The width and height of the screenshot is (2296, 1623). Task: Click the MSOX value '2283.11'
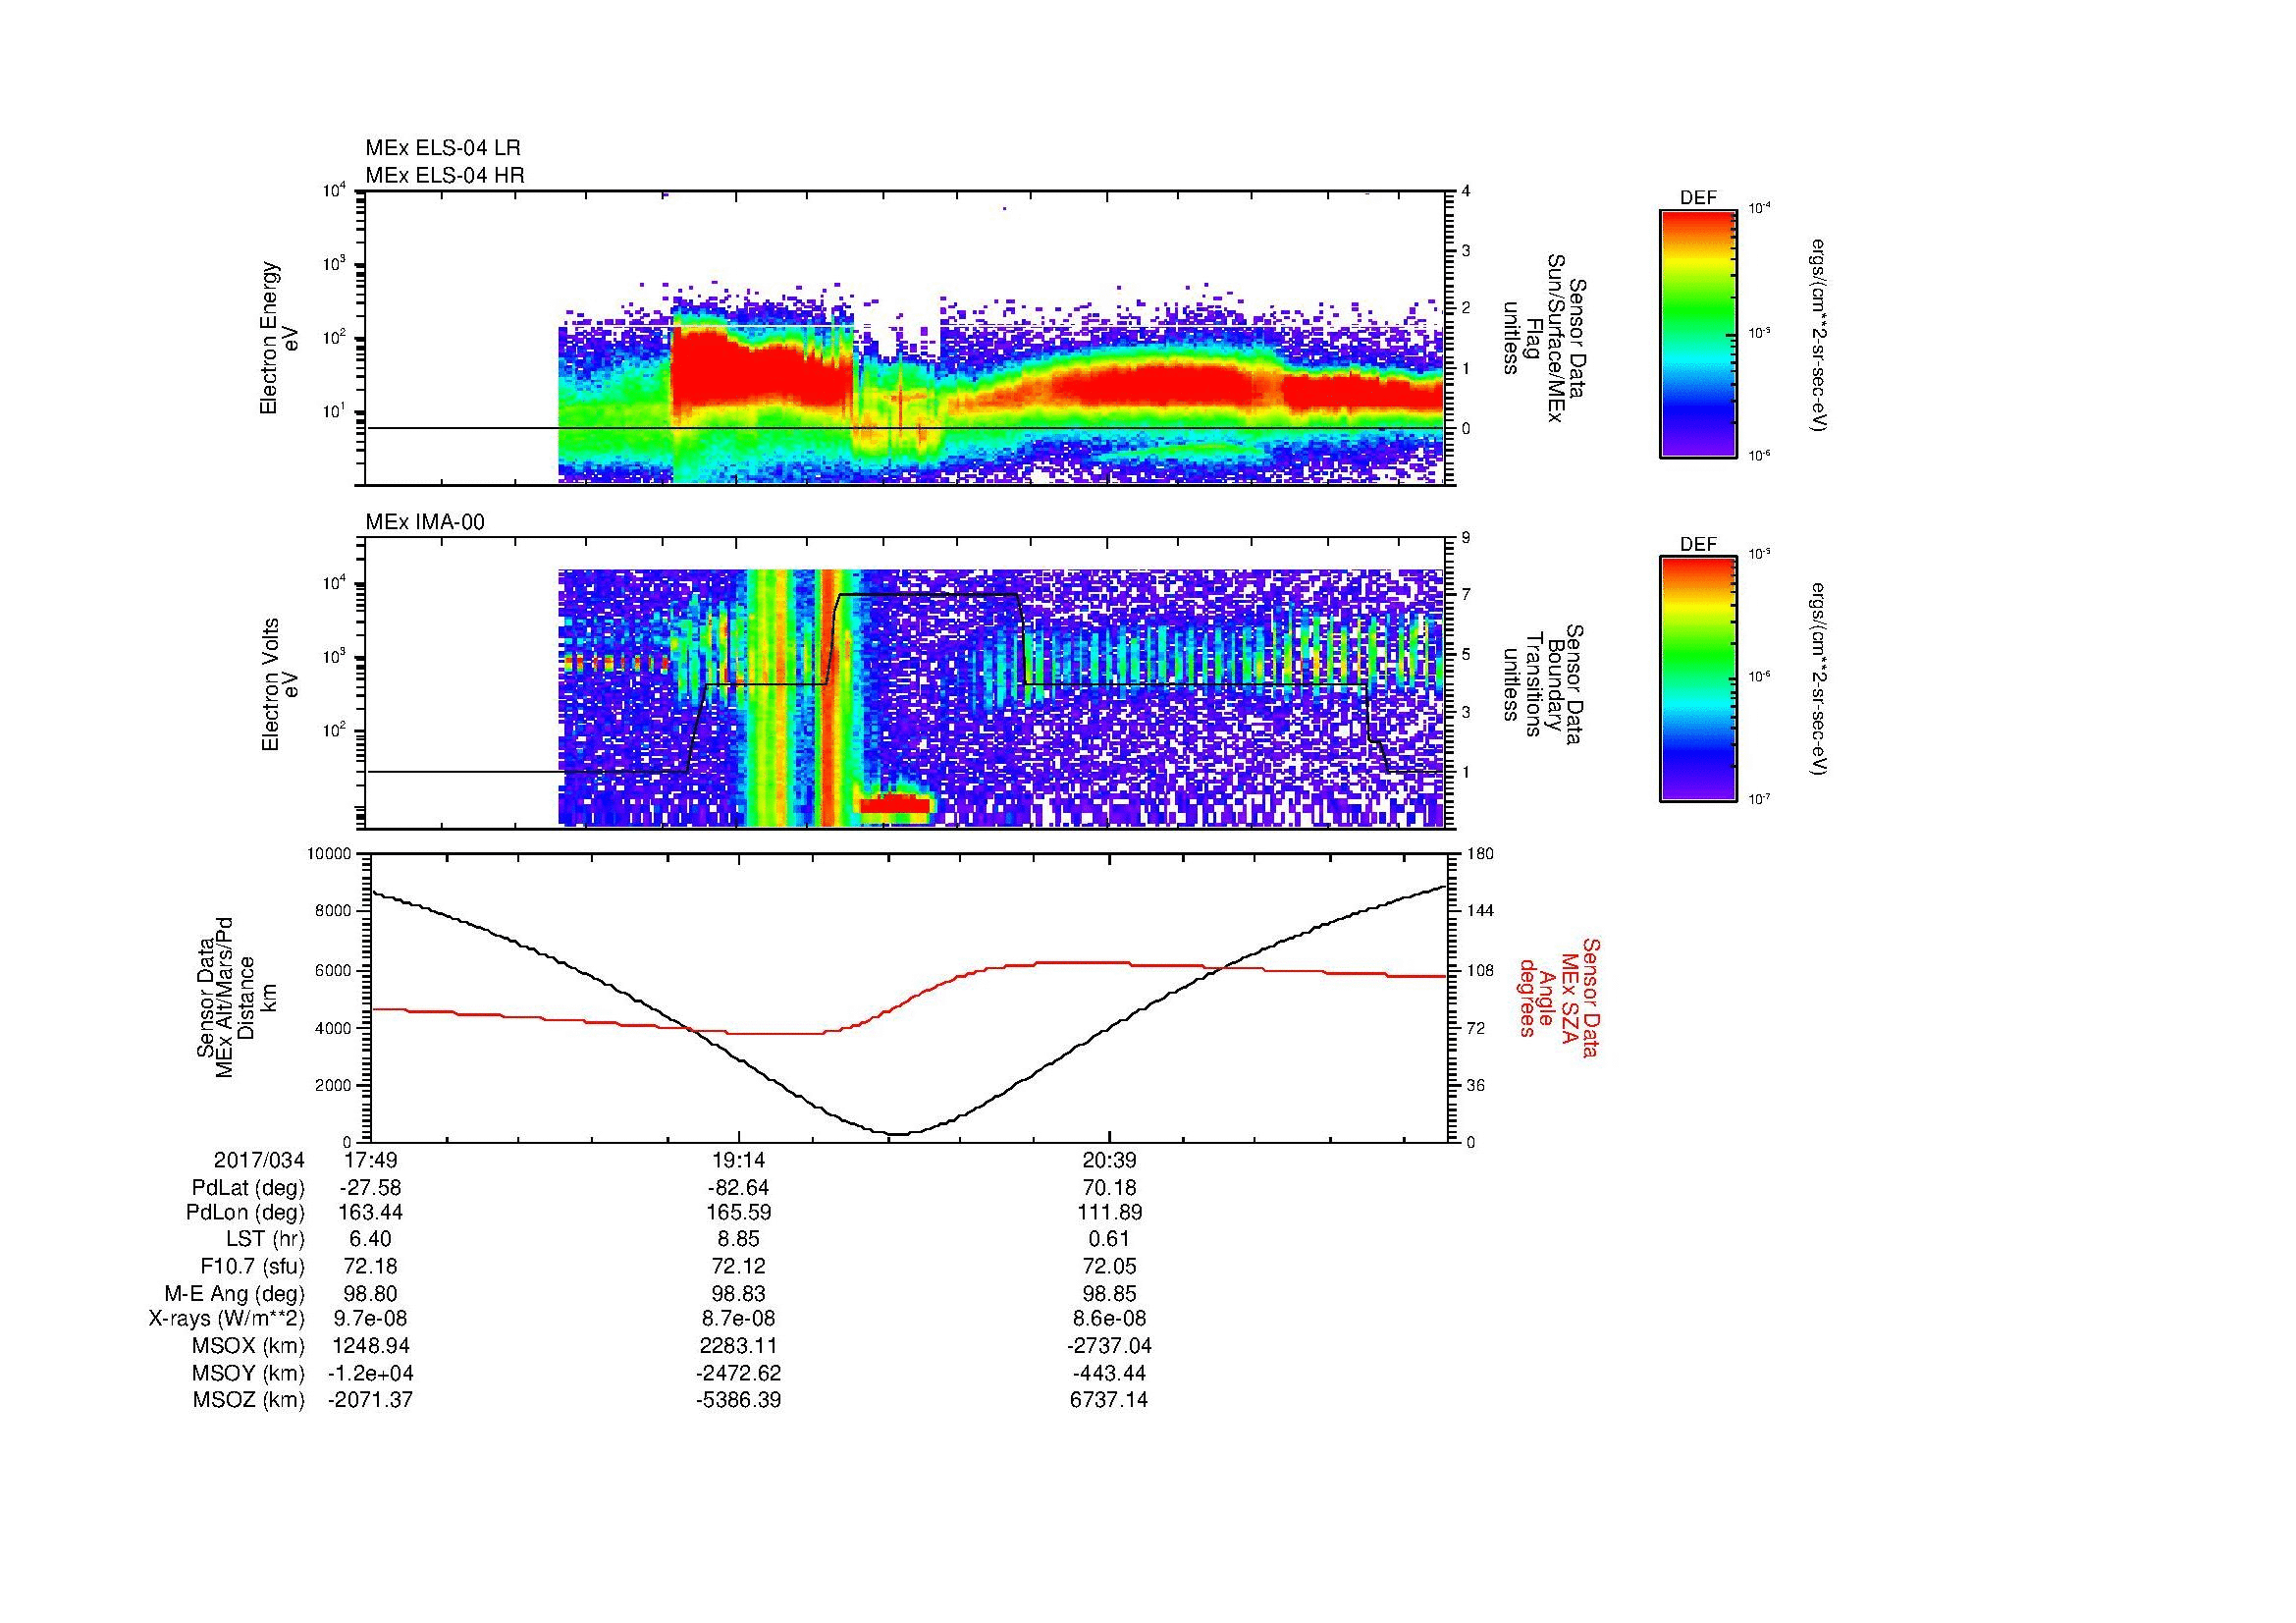(x=738, y=1346)
